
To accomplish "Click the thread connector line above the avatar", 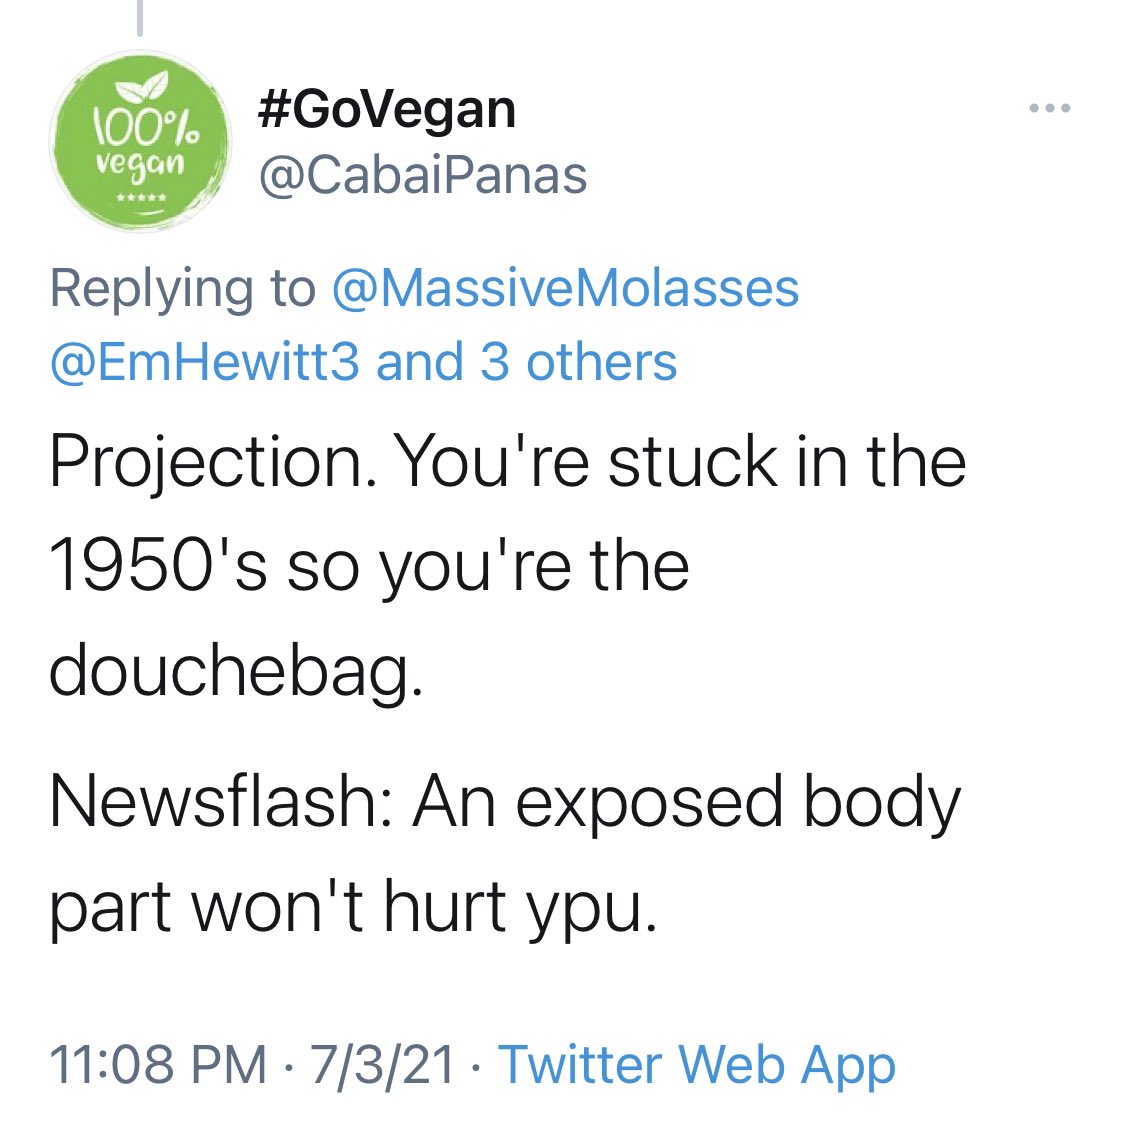I will [x=139, y=18].
